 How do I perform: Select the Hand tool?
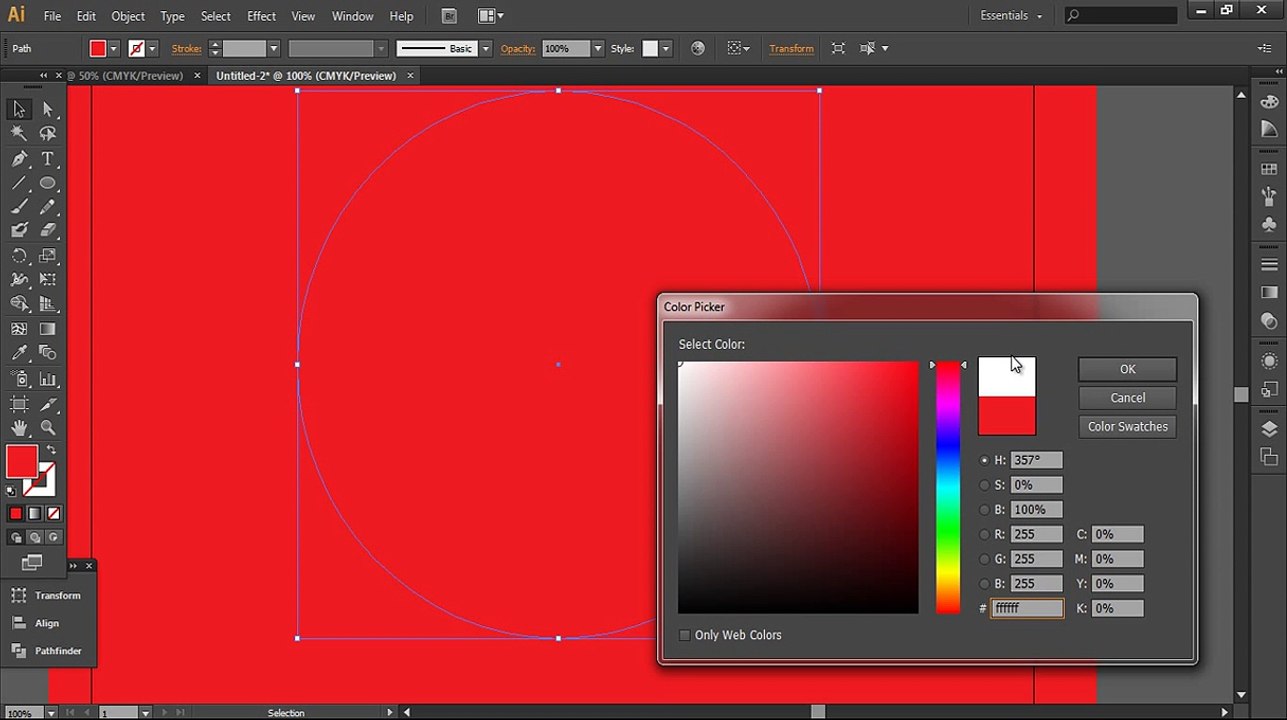[19, 427]
